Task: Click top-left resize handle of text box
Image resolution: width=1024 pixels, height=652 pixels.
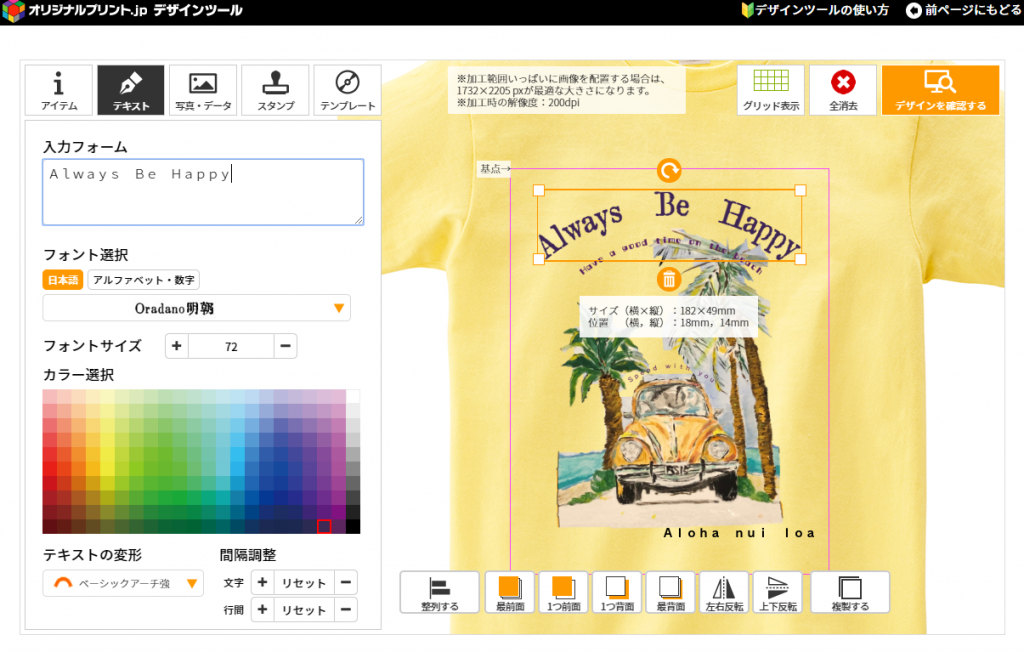Action: point(539,190)
